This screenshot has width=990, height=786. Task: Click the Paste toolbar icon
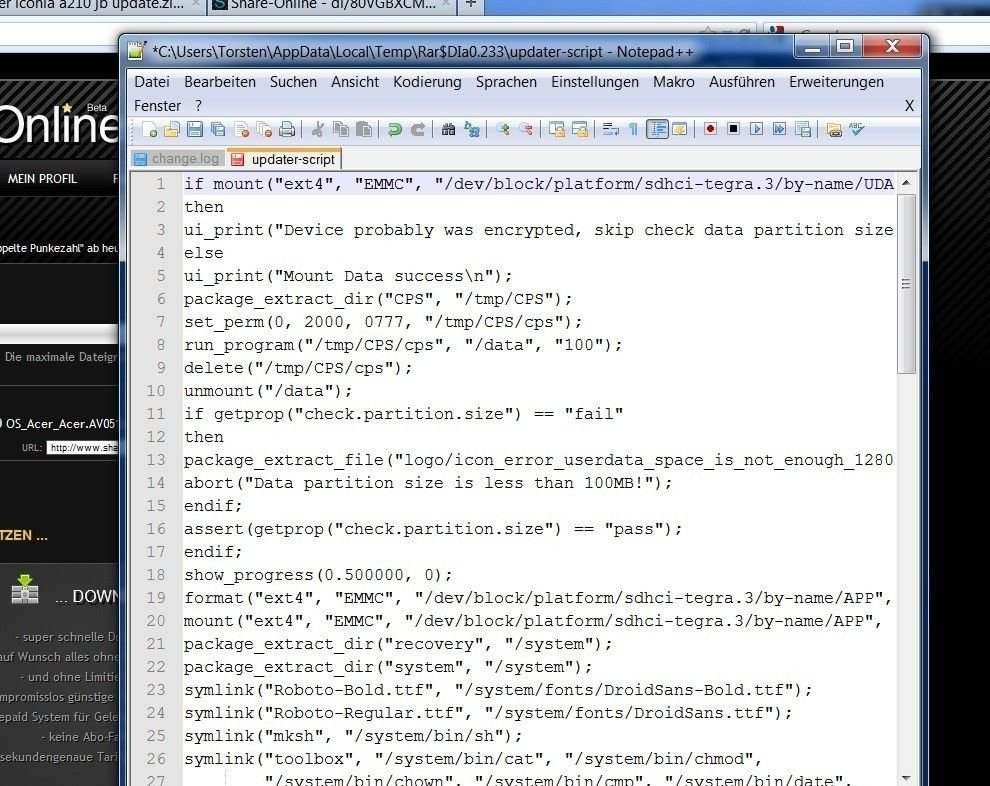coord(364,129)
